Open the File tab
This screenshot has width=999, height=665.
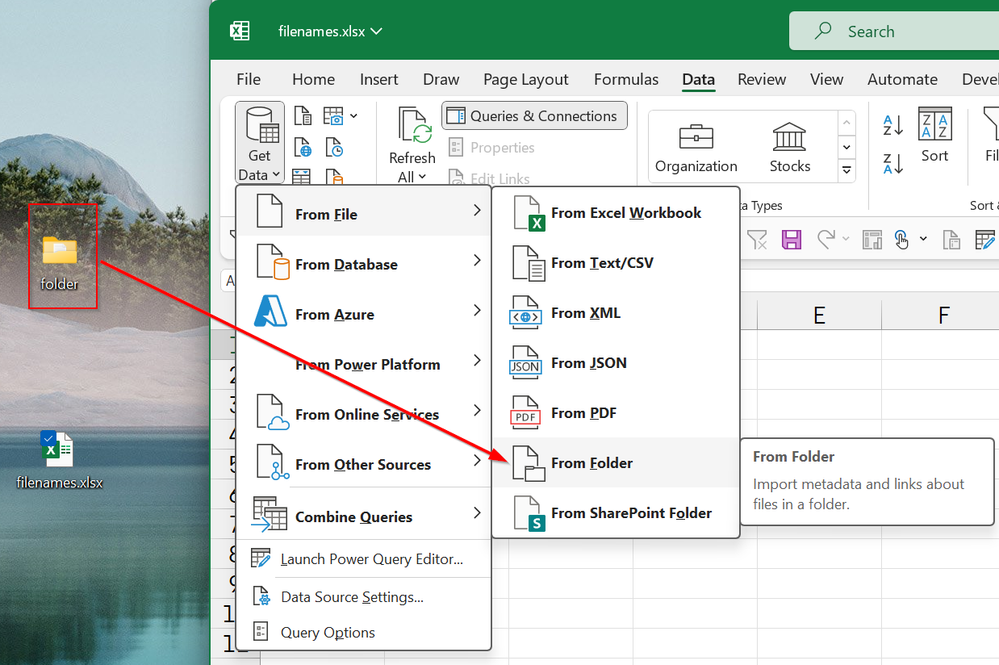coord(248,79)
